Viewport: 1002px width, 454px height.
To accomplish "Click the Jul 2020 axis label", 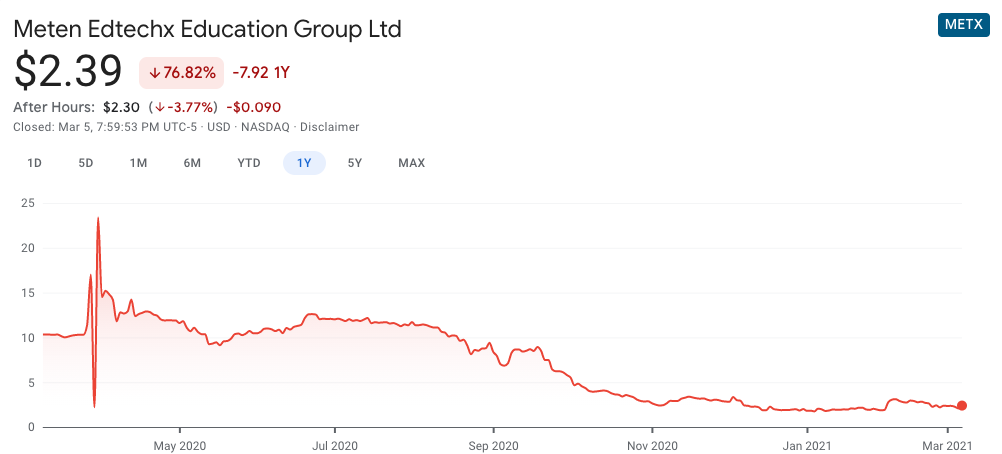I will point(335,445).
